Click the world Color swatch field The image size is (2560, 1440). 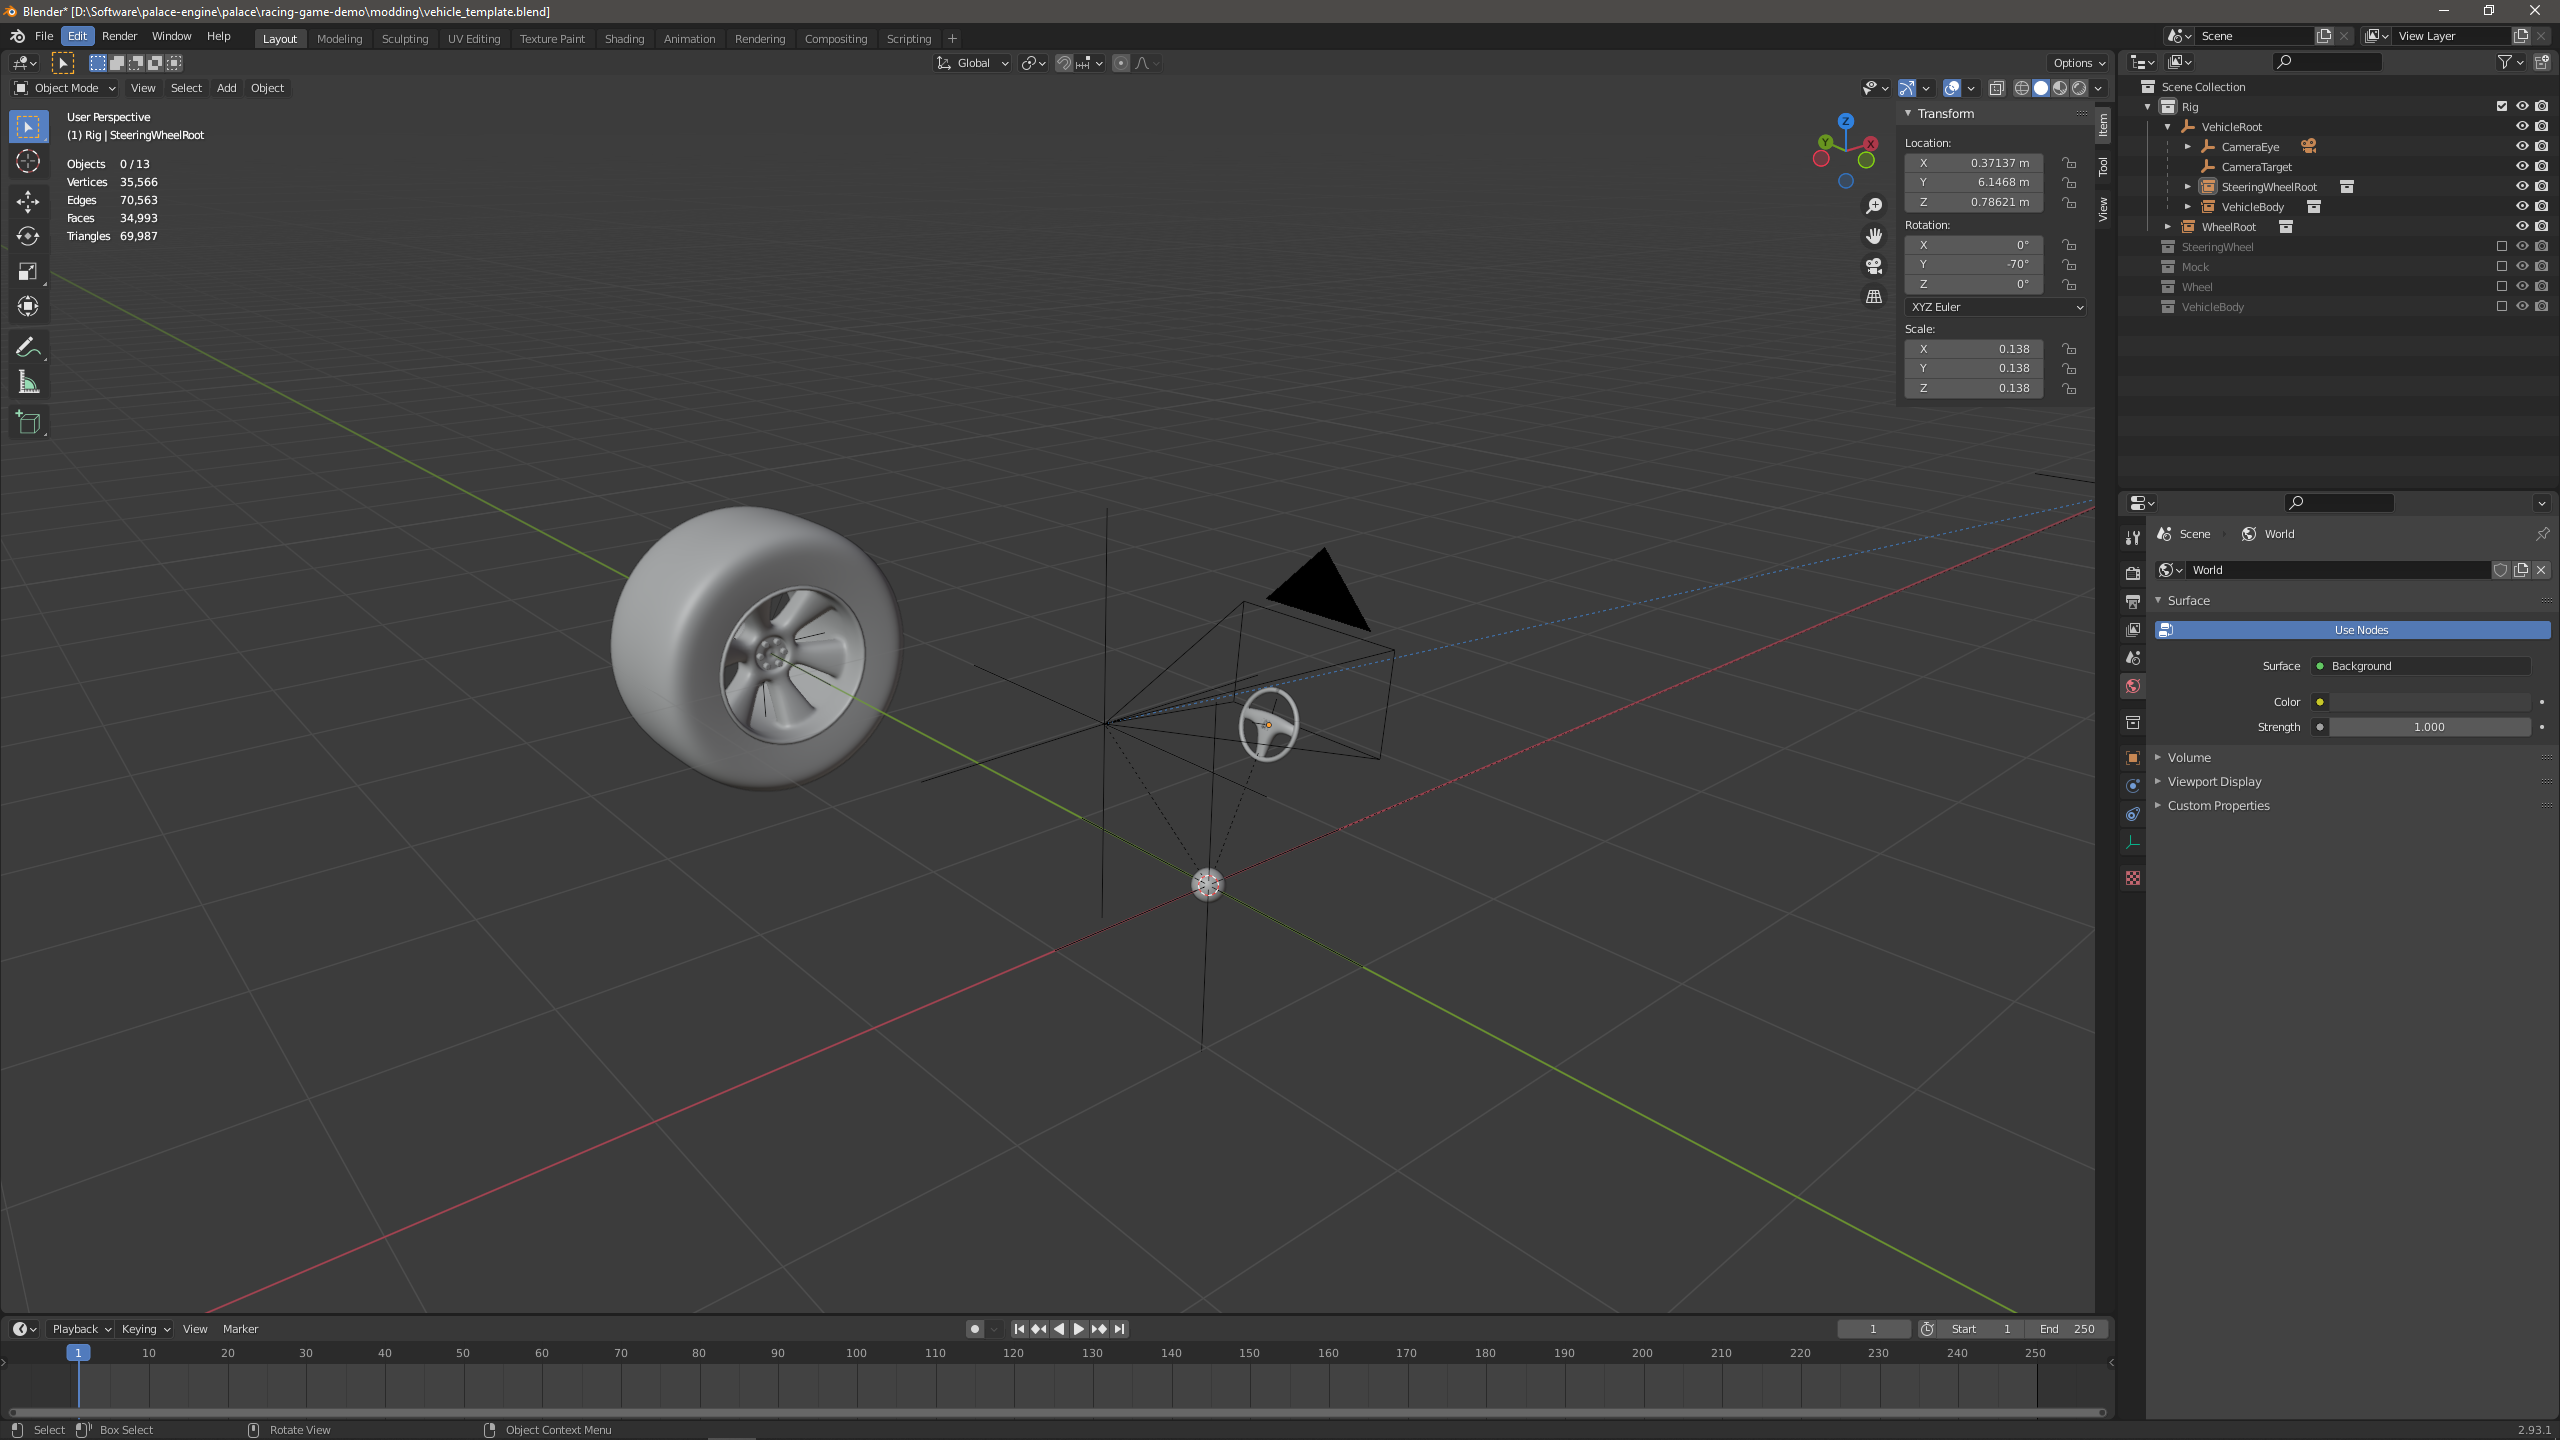[x=2430, y=702]
